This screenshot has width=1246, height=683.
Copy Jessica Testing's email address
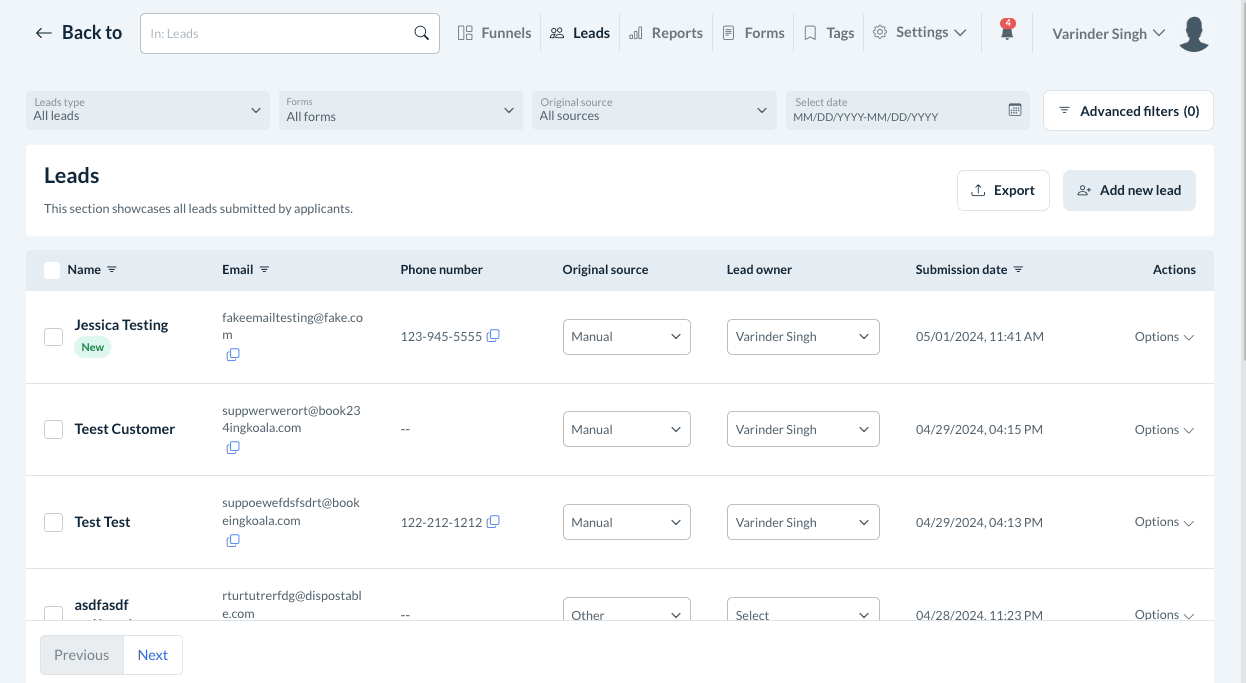click(x=233, y=355)
